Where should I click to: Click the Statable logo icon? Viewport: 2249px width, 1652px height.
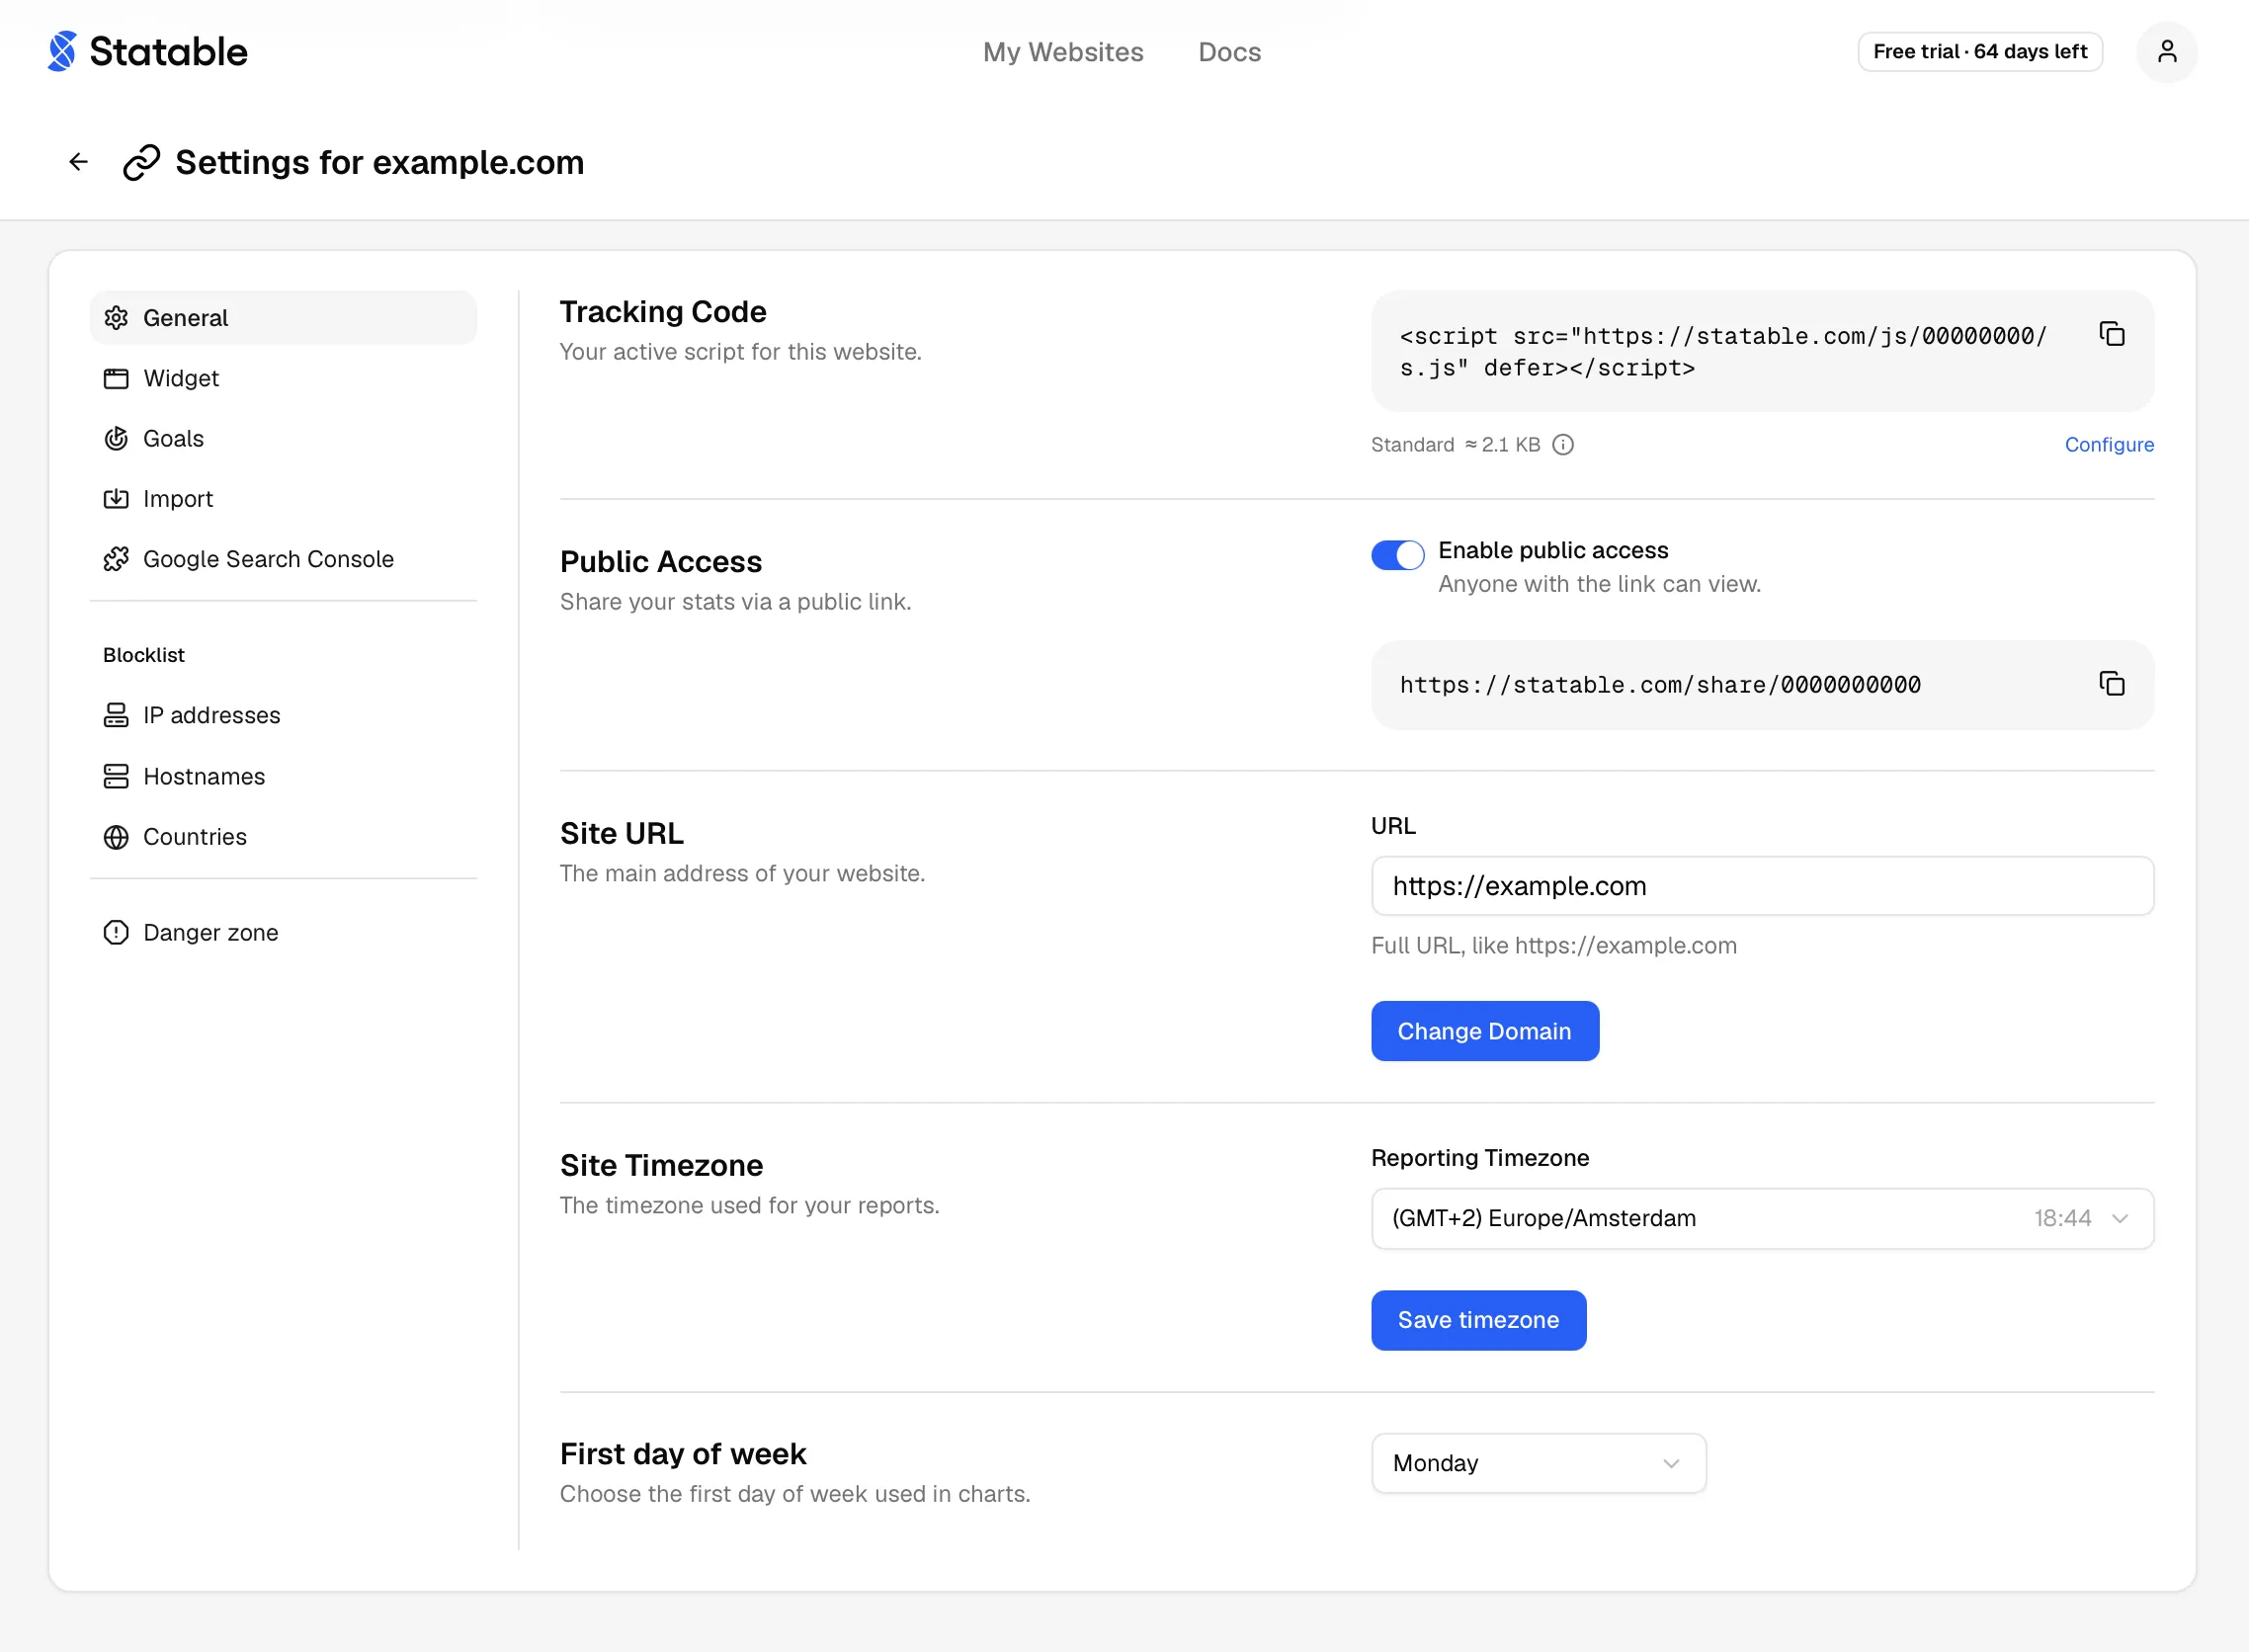click(x=62, y=51)
